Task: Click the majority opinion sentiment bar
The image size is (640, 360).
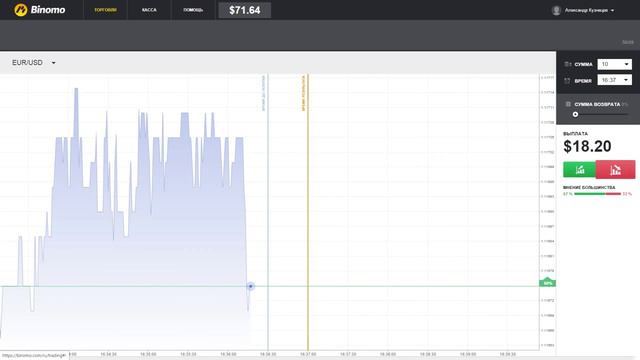Action: tap(597, 194)
